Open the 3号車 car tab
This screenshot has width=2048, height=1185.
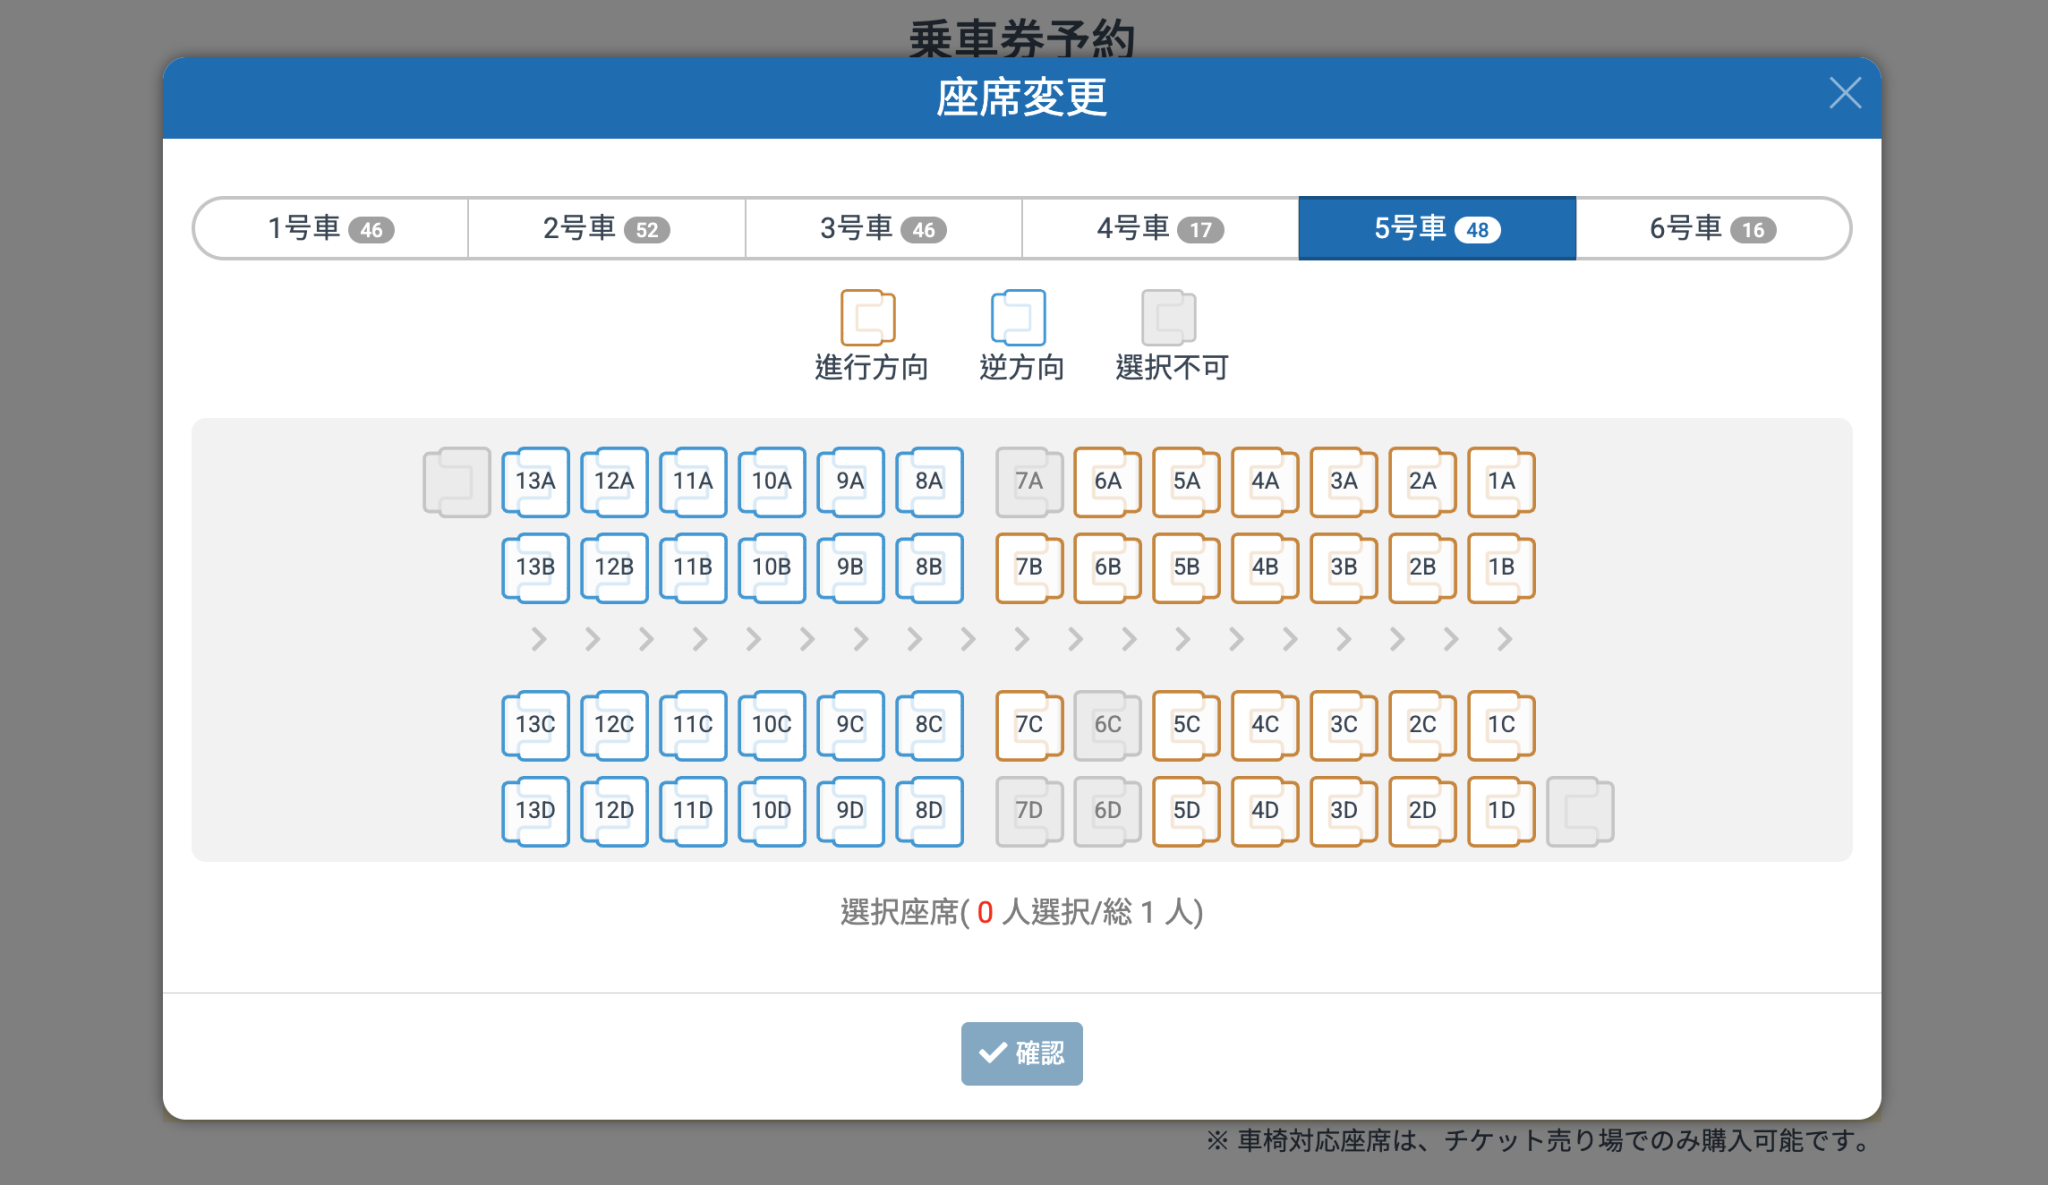click(x=884, y=228)
